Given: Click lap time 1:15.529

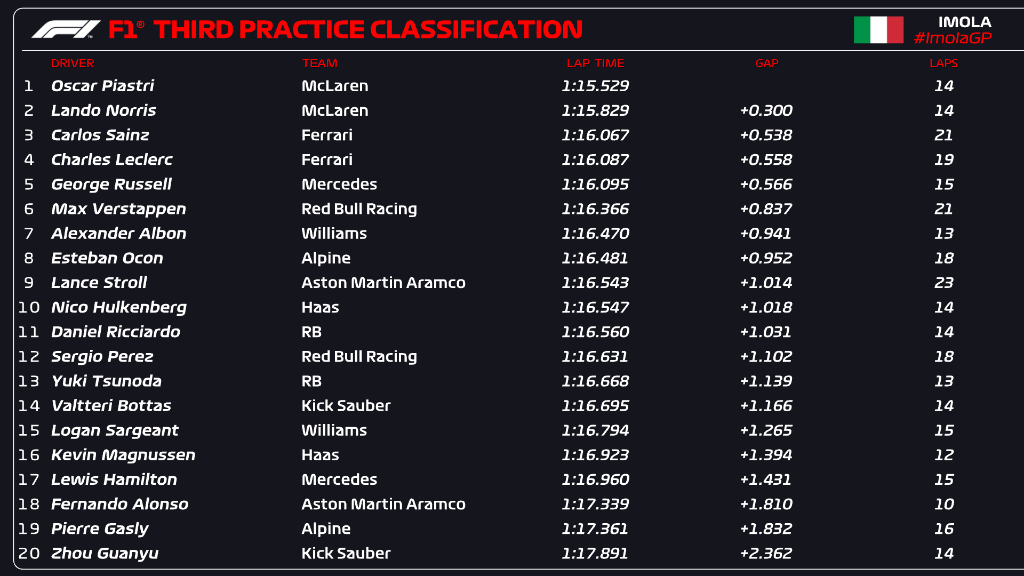Looking at the screenshot, I should (595, 86).
